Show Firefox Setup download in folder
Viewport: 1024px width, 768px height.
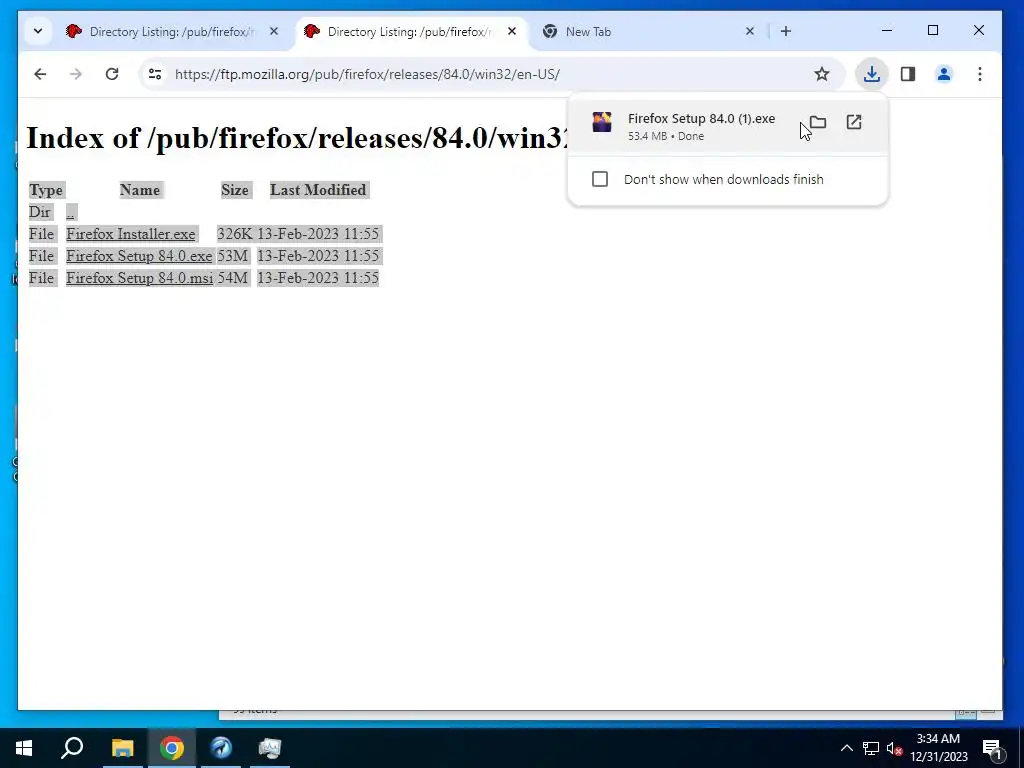tap(818, 122)
